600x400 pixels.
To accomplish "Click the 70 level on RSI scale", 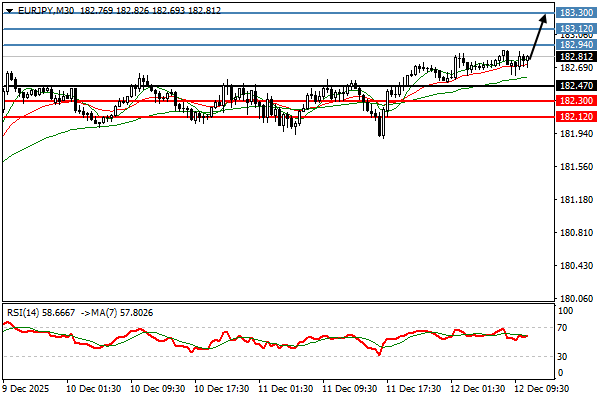I will coord(564,327).
